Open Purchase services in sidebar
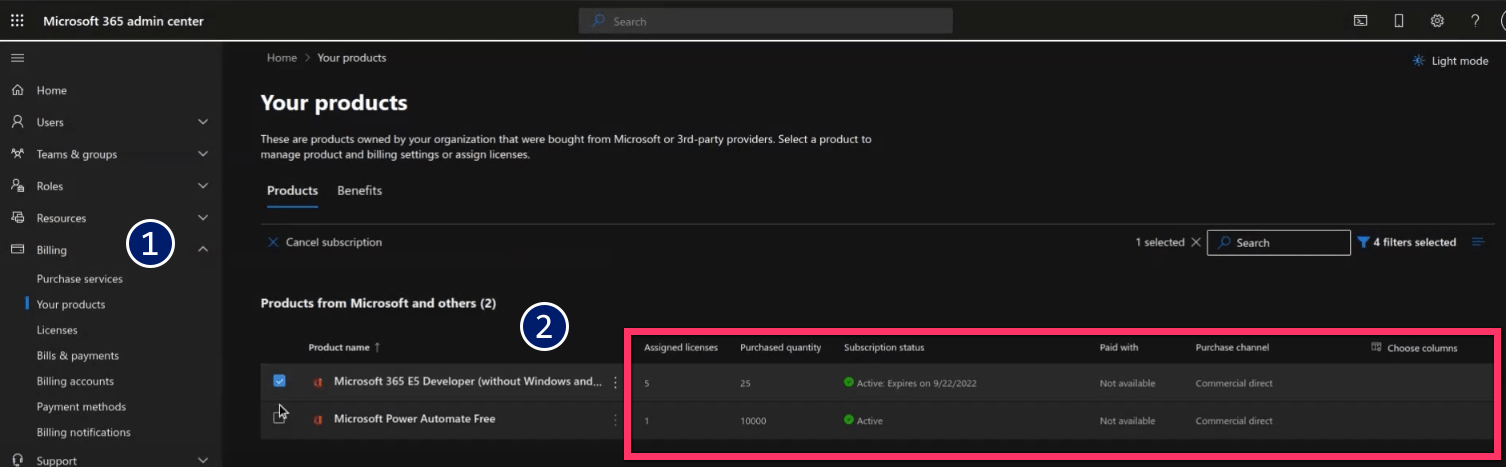The width and height of the screenshot is (1506, 467). (x=80, y=279)
